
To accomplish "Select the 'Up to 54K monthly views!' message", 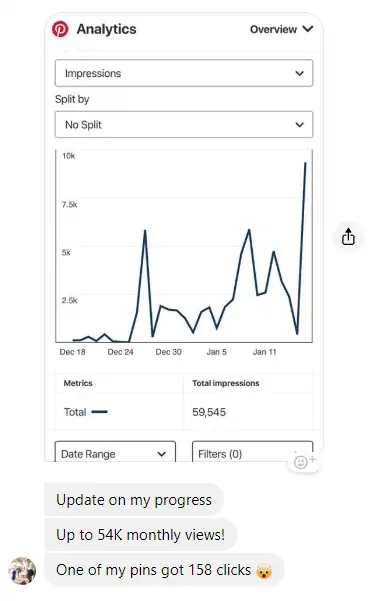I will point(140,535).
